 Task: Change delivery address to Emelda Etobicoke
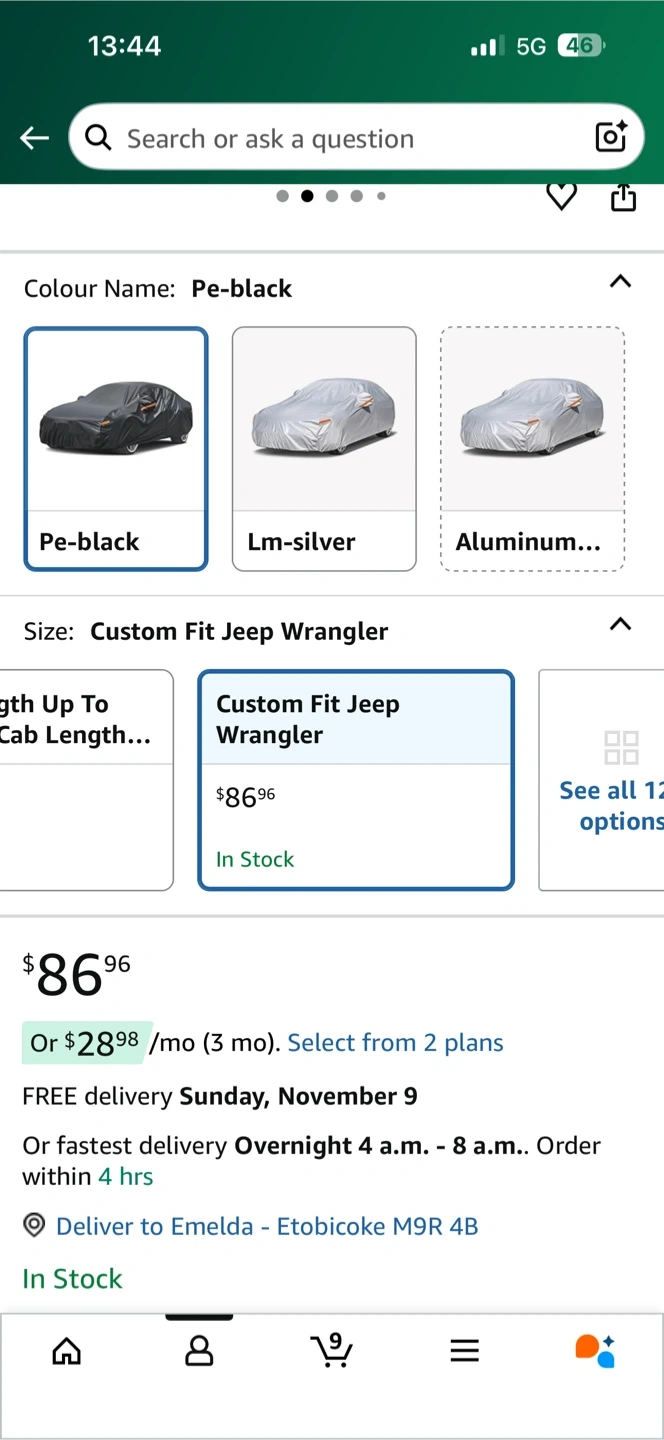tap(266, 1226)
